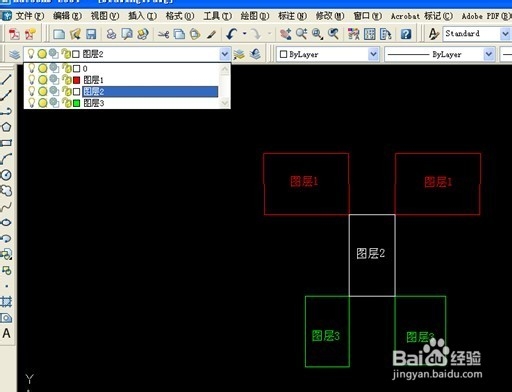
Task: Open 编辑 (Edit) menu
Action: pyautogui.click(x=67, y=16)
